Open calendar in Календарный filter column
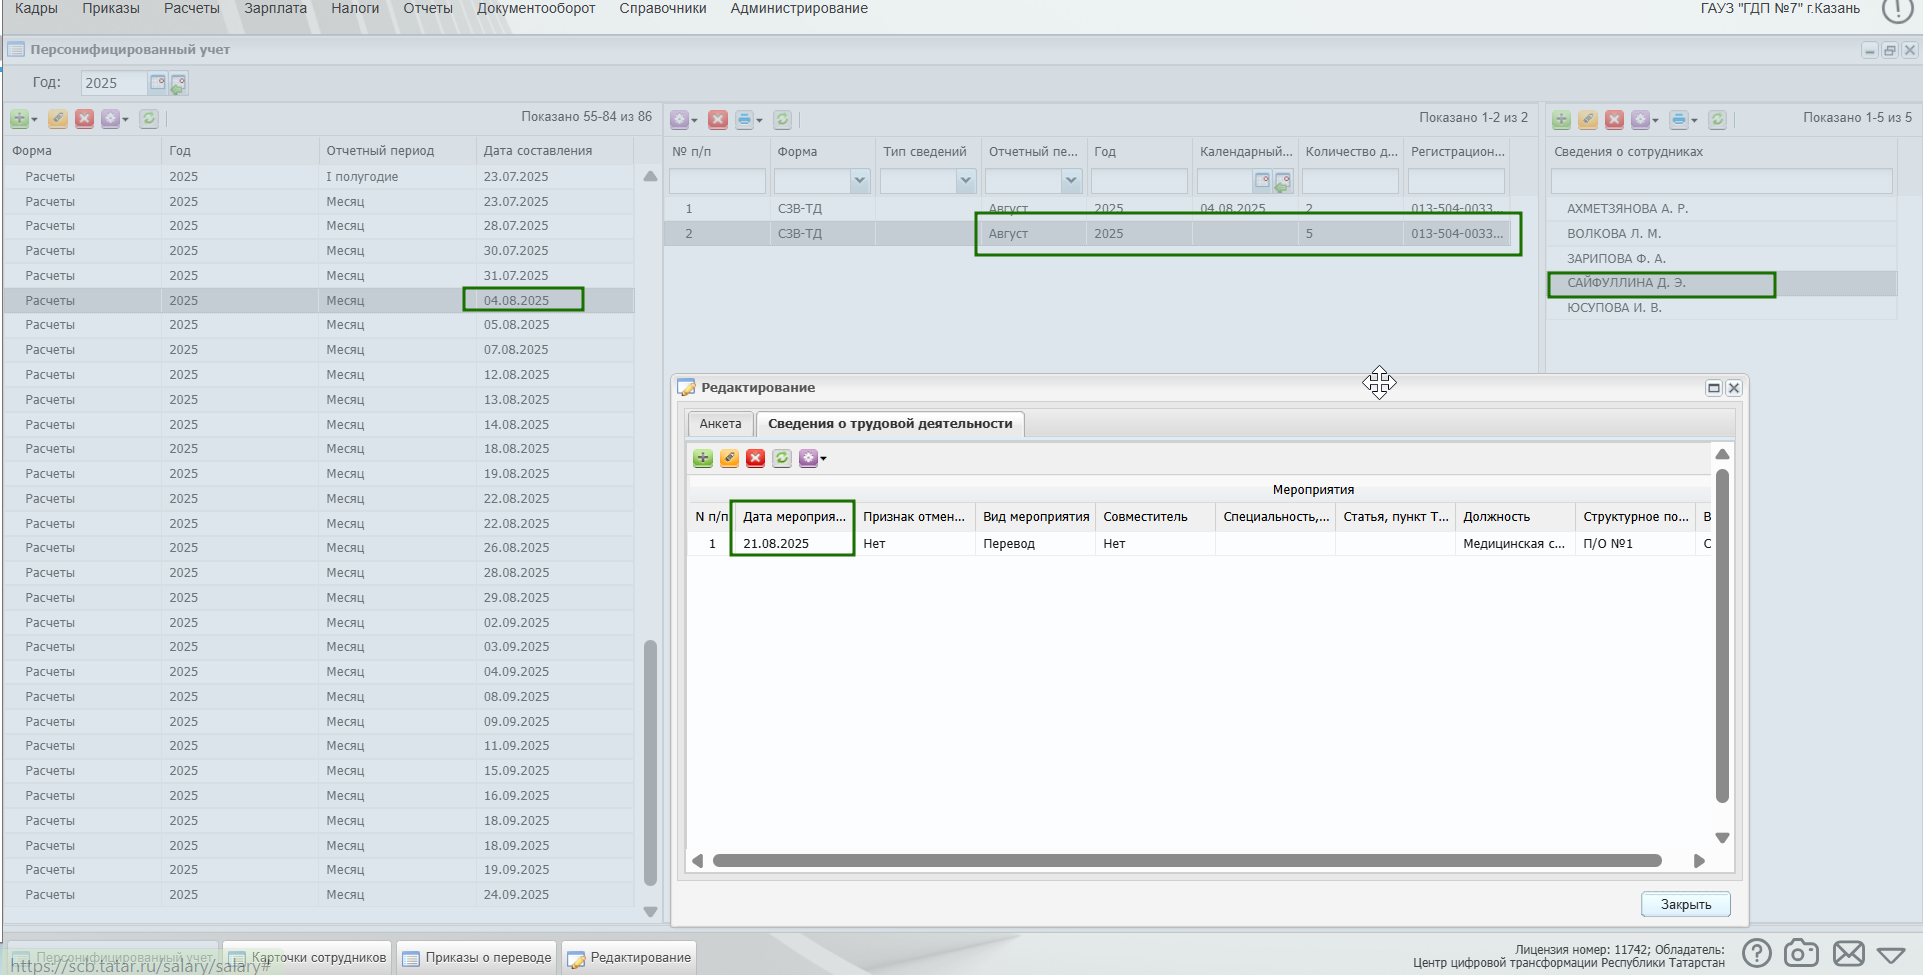 [1262, 181]
